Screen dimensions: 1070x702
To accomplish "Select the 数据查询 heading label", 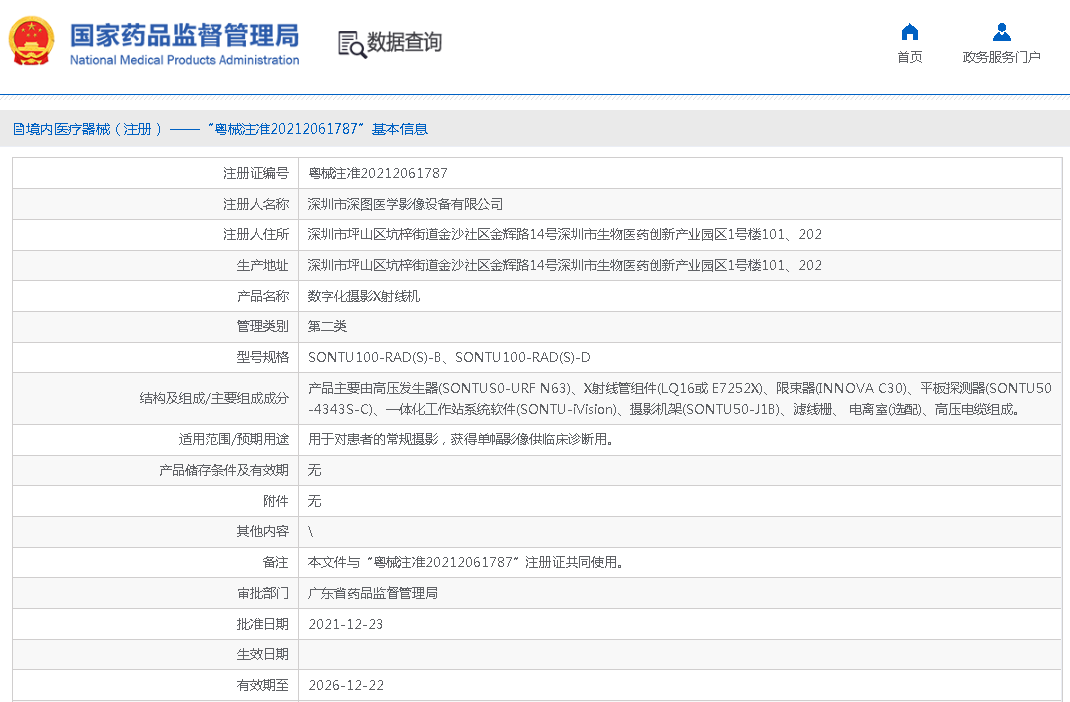I will (404, 42).
